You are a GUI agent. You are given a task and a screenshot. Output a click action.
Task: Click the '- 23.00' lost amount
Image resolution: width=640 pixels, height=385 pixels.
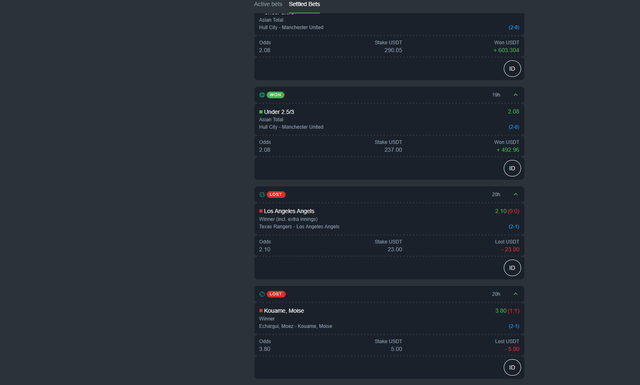[510, 249]
